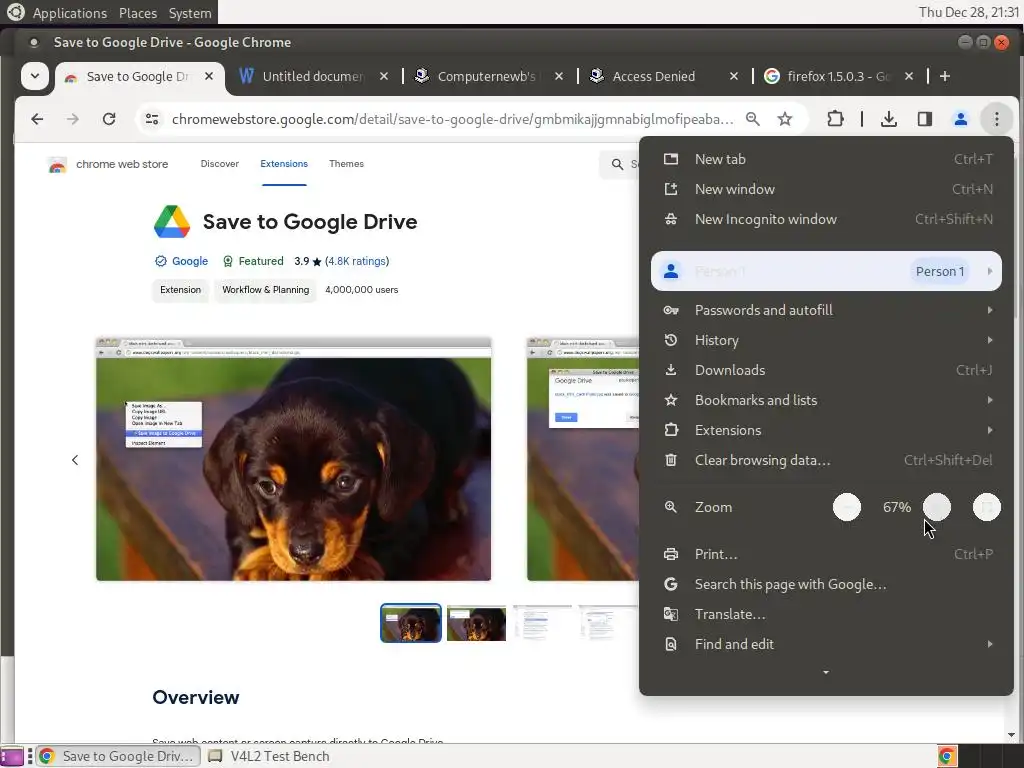Open the profile avatar icon in toolbar
The image size is (1024, 768).
coord(961,119)
